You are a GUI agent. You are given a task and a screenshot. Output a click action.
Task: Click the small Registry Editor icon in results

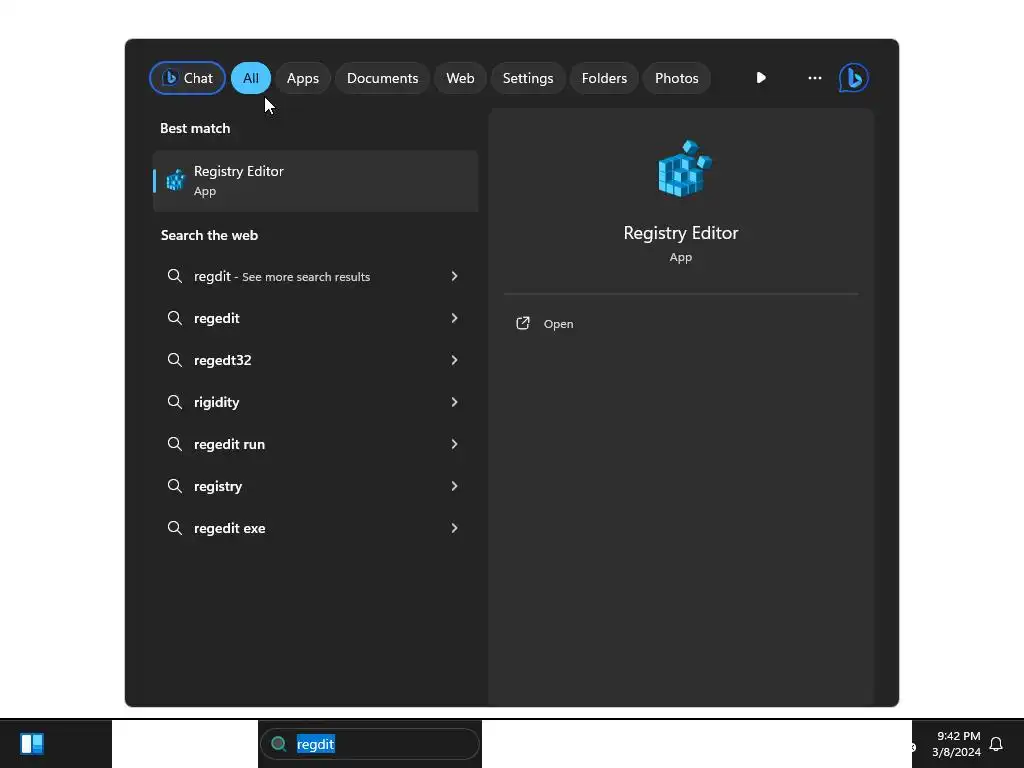175,180
